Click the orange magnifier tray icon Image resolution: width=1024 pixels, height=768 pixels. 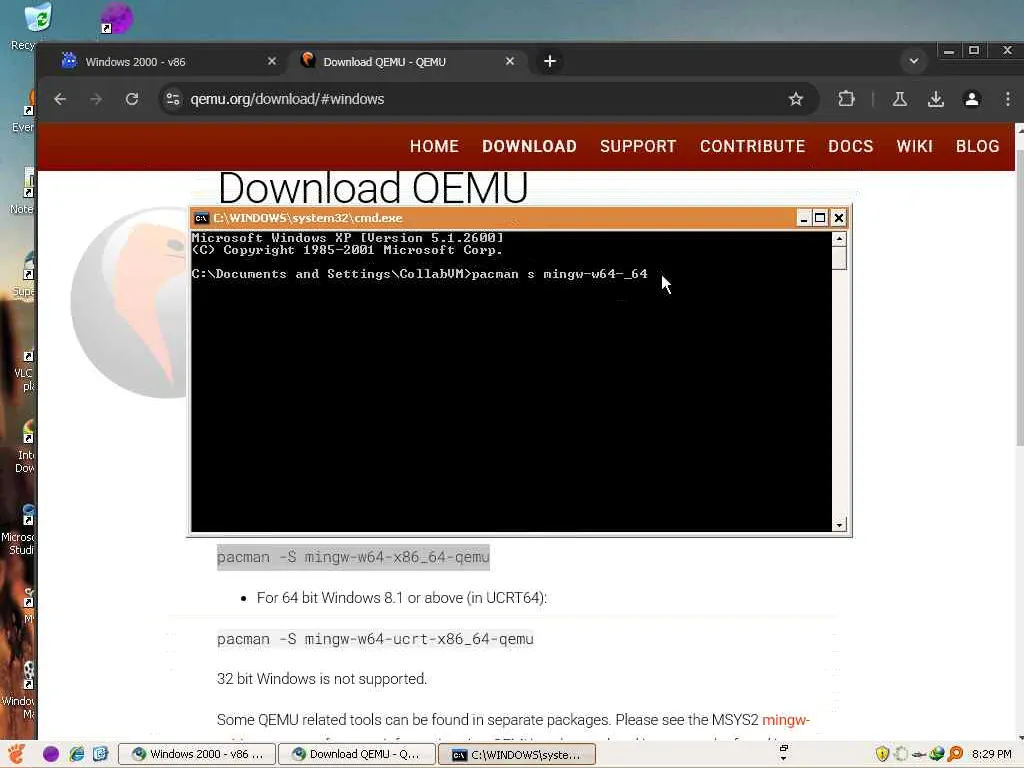tap(955, 754)
